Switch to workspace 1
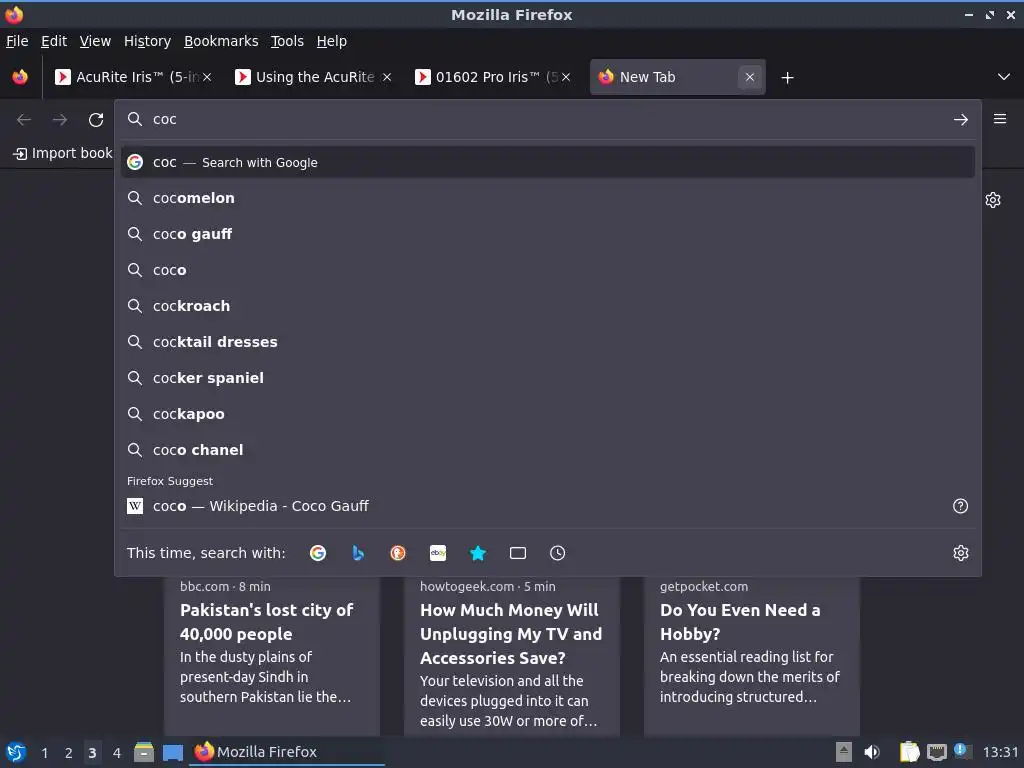Screen dimensions: 1024x768 (44, 753)
